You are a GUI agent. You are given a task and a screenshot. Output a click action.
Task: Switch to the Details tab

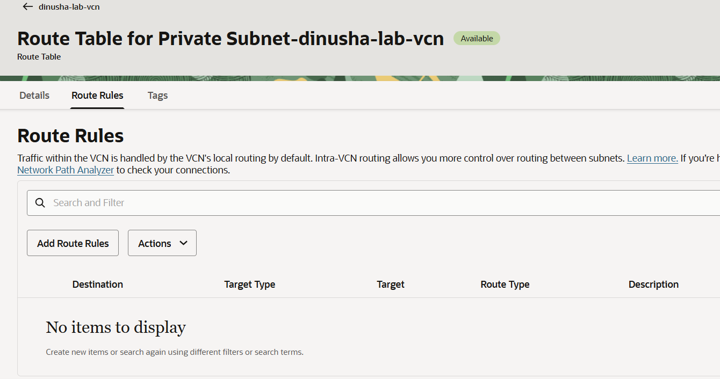point(34,95)
